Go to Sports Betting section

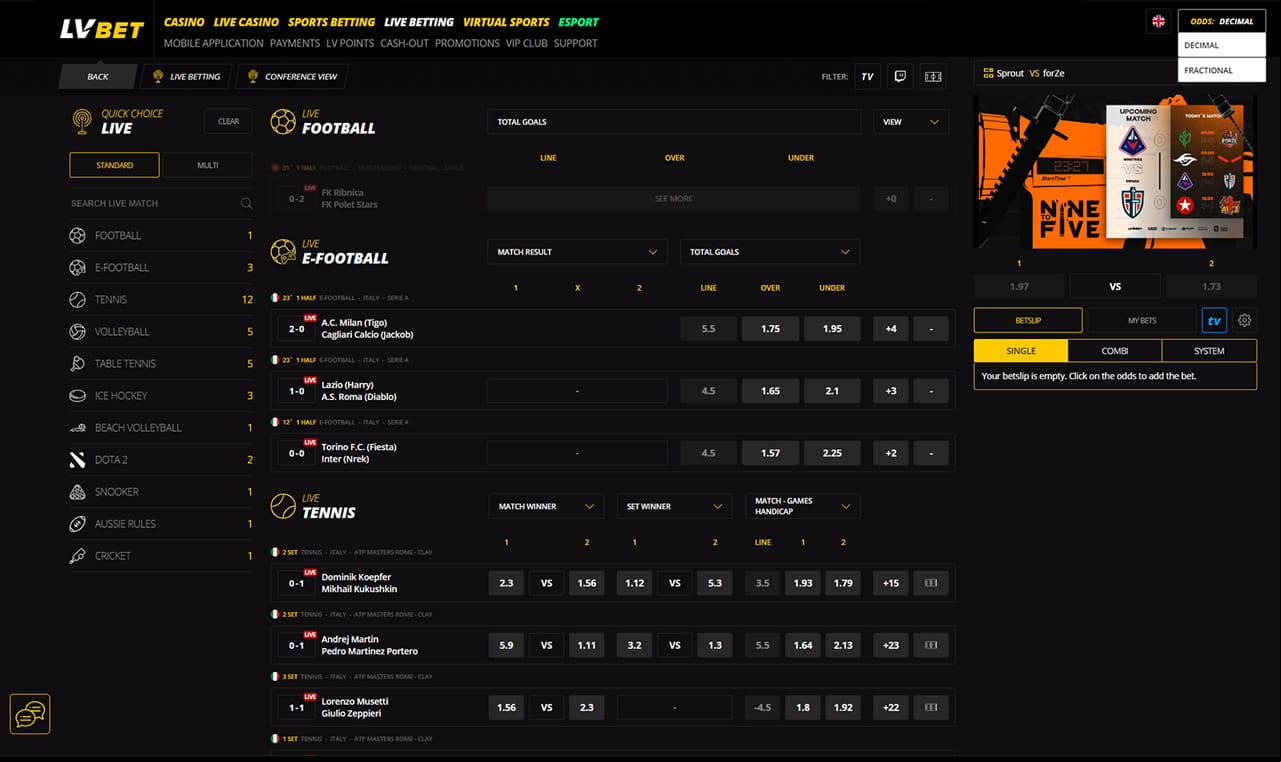[331, 22]
